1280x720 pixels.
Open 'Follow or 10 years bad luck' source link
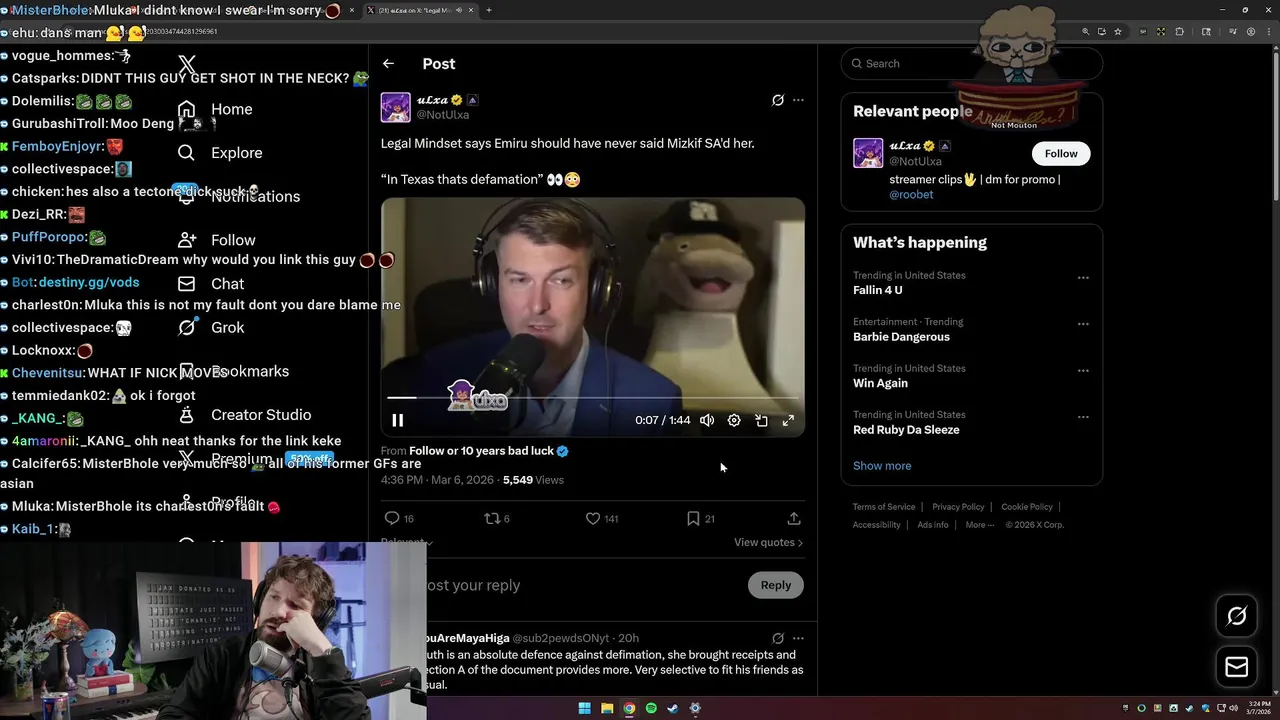tap(488, 451)
